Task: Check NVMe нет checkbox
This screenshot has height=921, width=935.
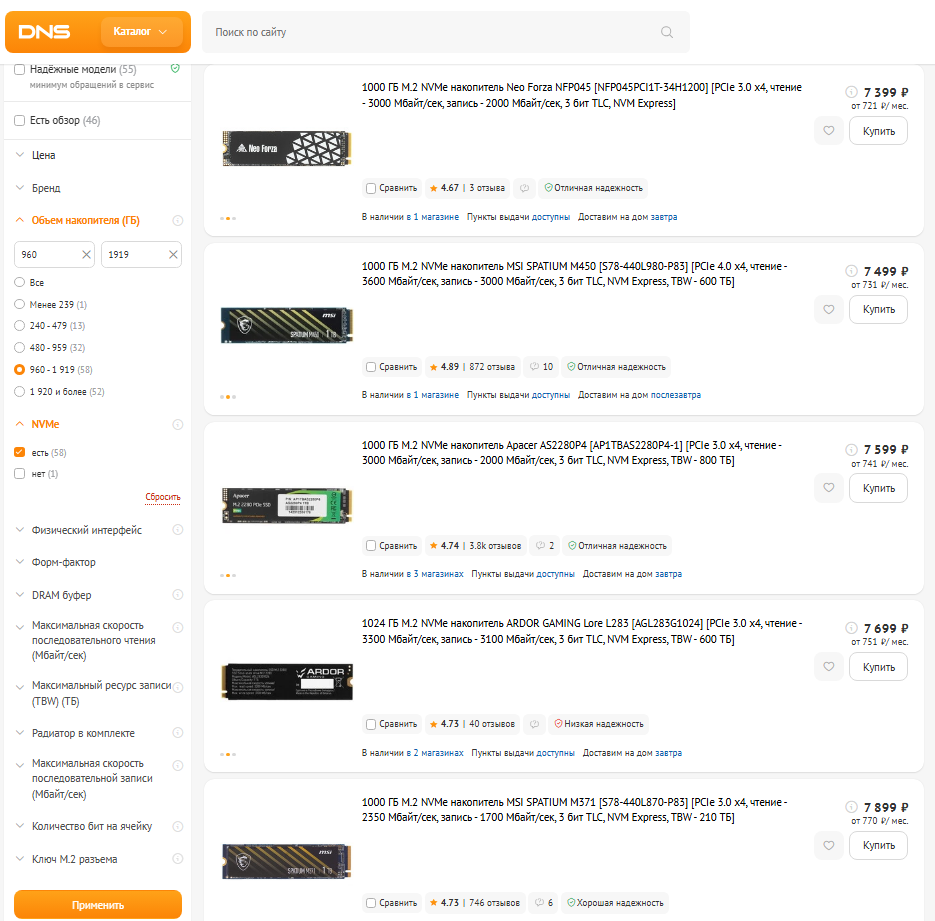Action: click(20, 474)
